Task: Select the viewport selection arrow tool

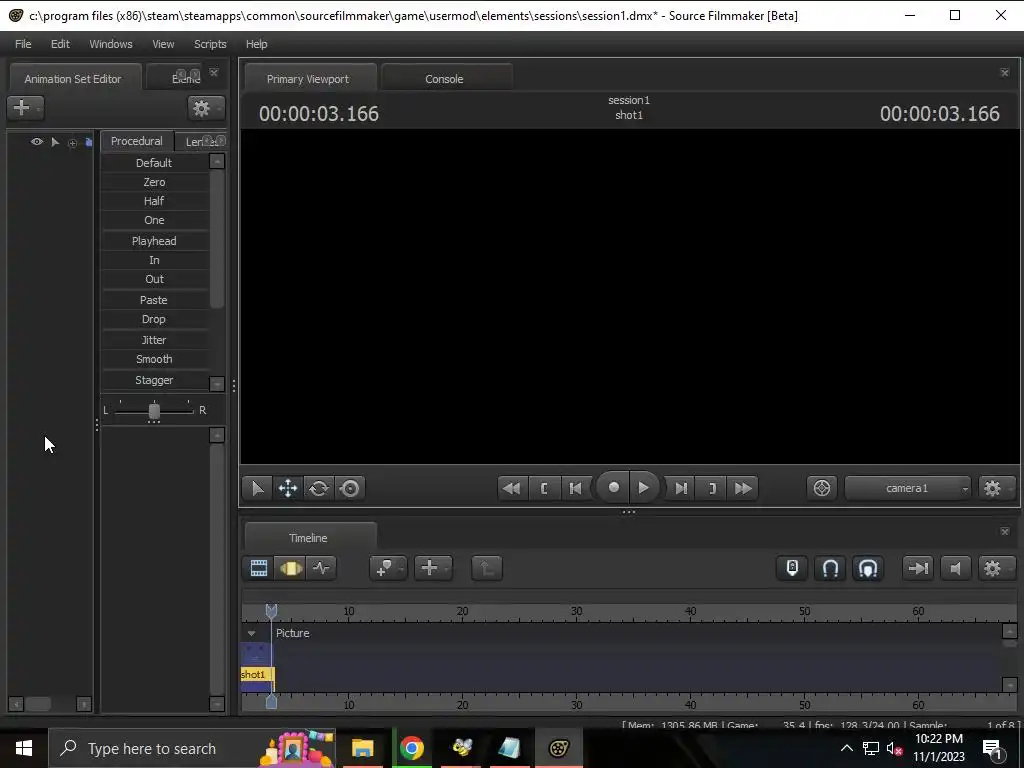Action: [x=257, y=488]
